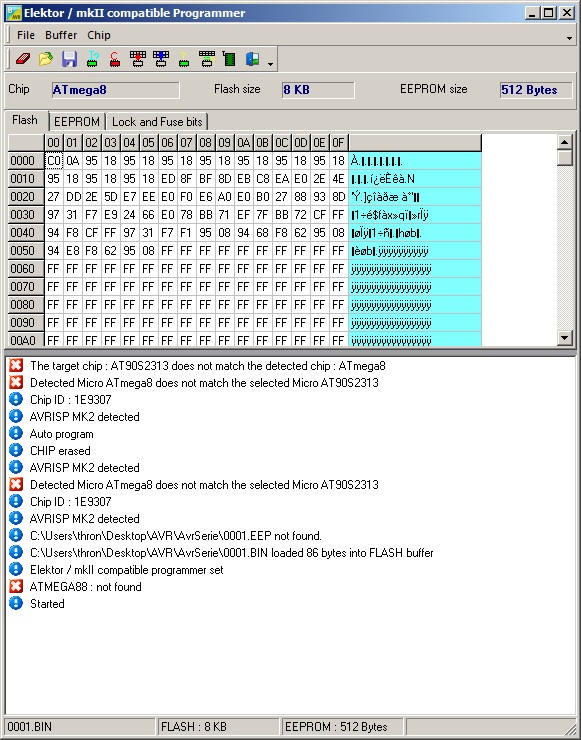Click the hex grid scrollbar thumb
Viewport: 581px width, 740px height.
point(564,158)
